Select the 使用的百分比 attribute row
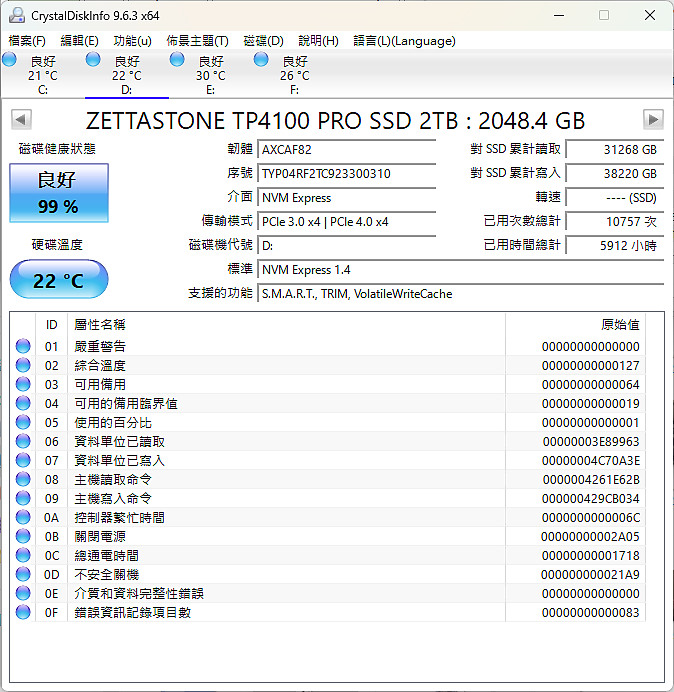 tap(328, 422)
